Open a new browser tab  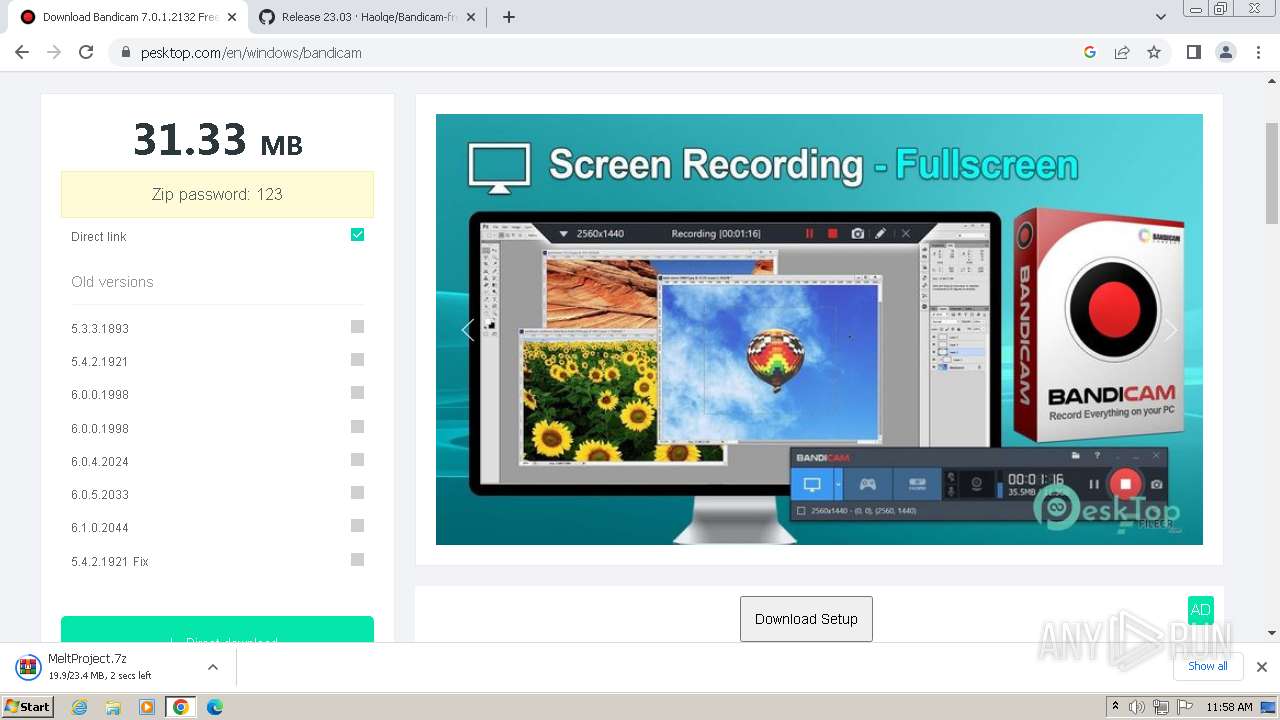508,17
